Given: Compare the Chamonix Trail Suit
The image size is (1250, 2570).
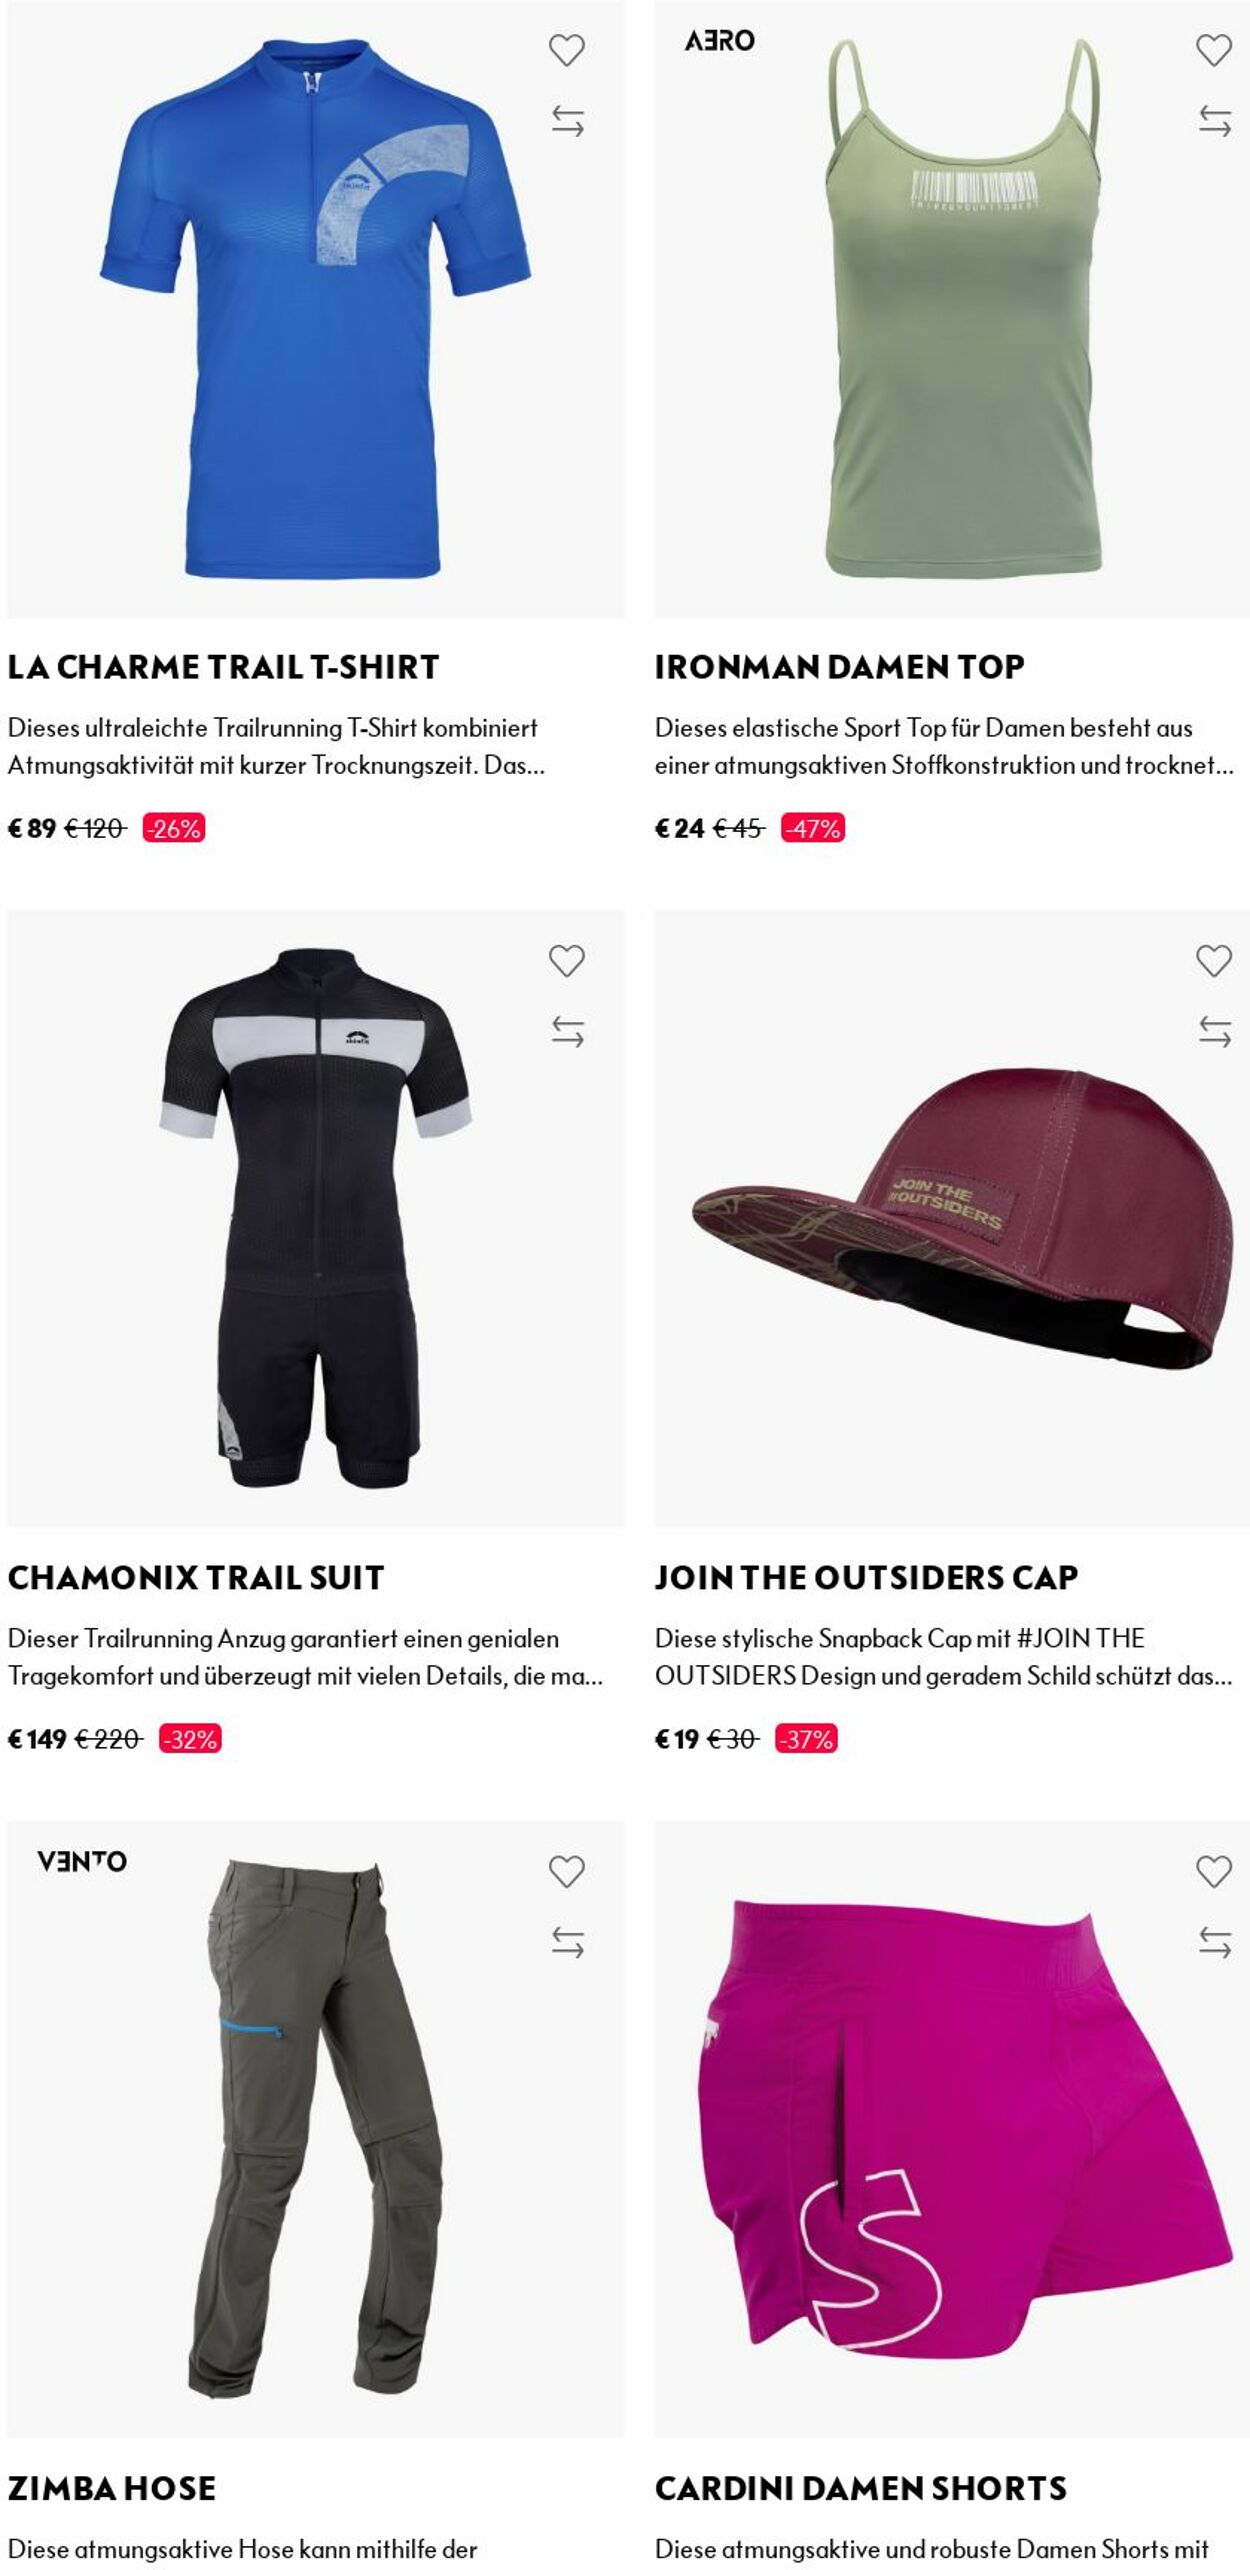Looking at the screenshot, I should (567, 1031).
